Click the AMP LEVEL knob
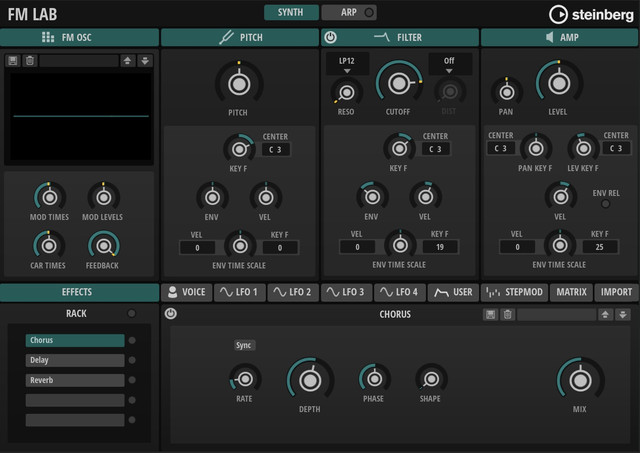 click(559, 83)
